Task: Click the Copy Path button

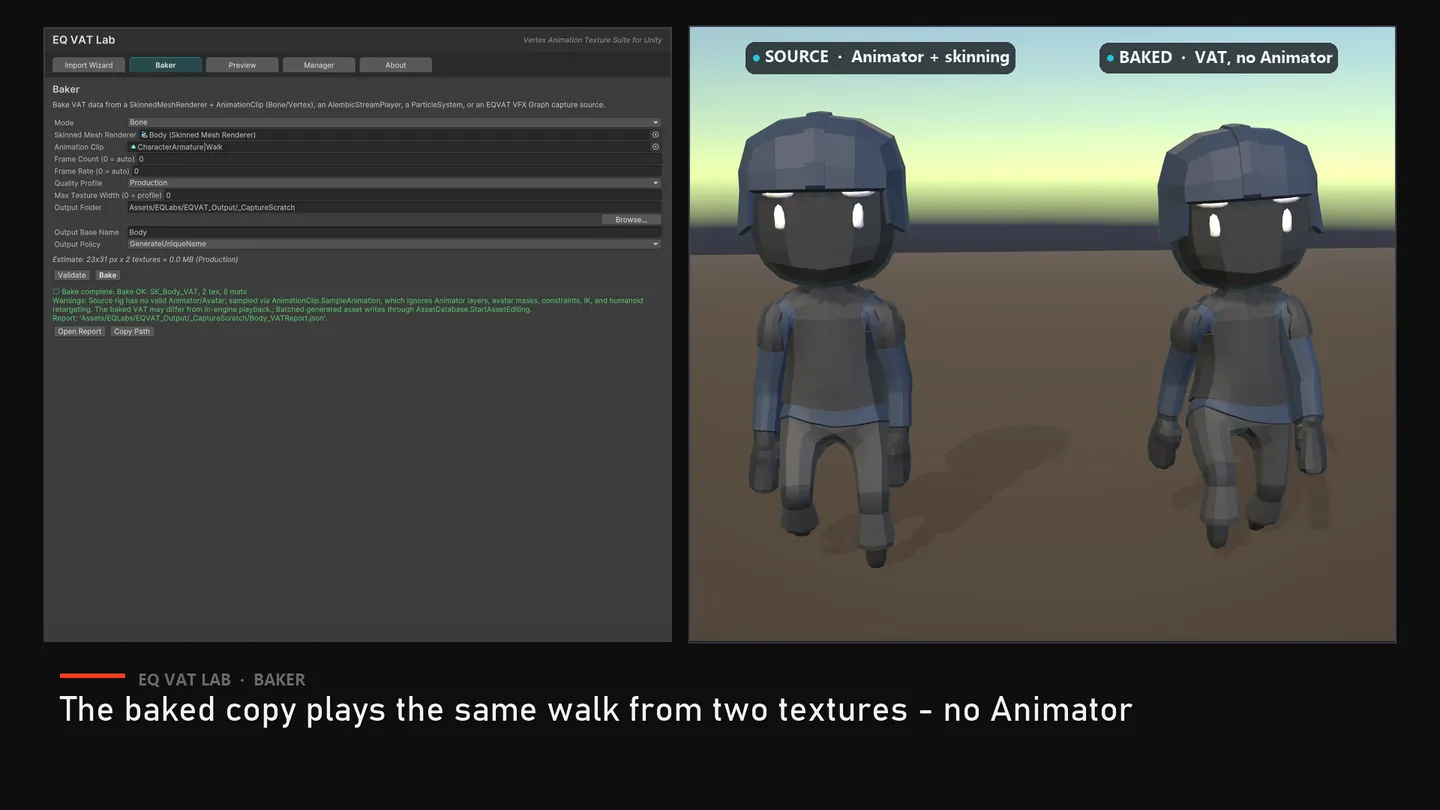Action: pos(132,332)
